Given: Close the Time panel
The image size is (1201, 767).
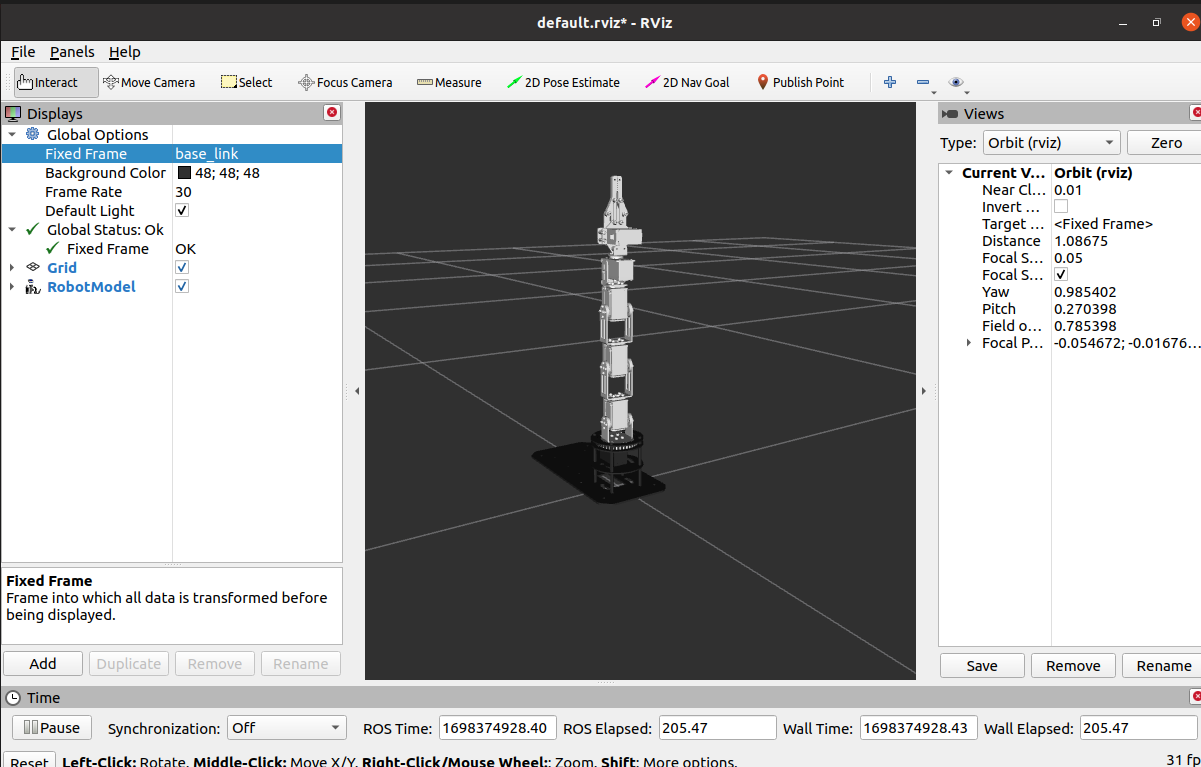Looking at the screenshot, I should click(x=1195, y=696).
